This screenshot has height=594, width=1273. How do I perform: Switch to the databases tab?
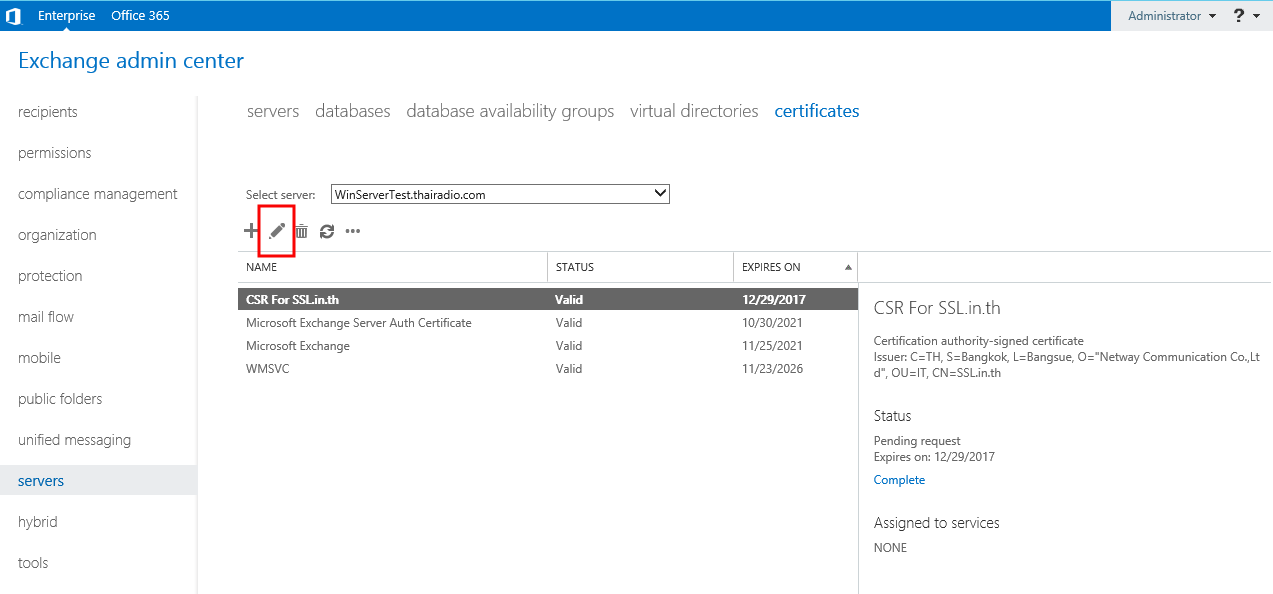point(352,111)
